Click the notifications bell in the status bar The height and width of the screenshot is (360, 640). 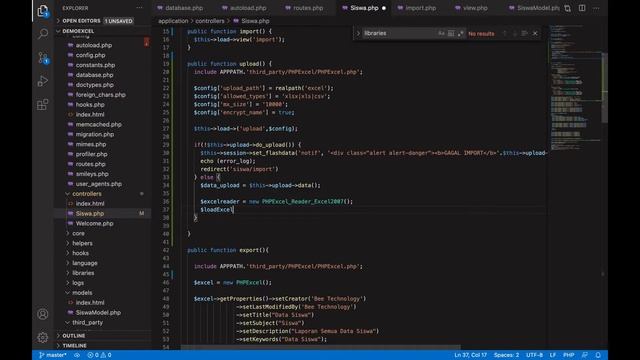click(x=598, y=355)
